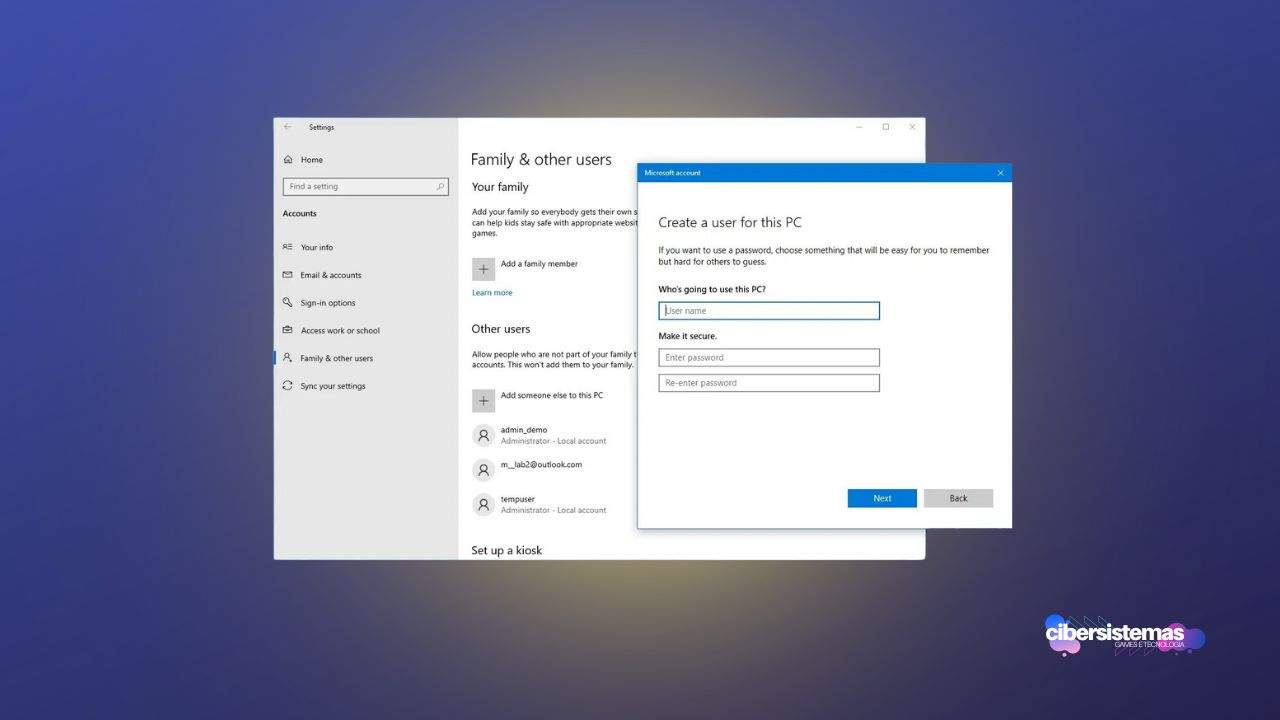Focus the User name field
The image size is (1280, 720).
point(769,311)
